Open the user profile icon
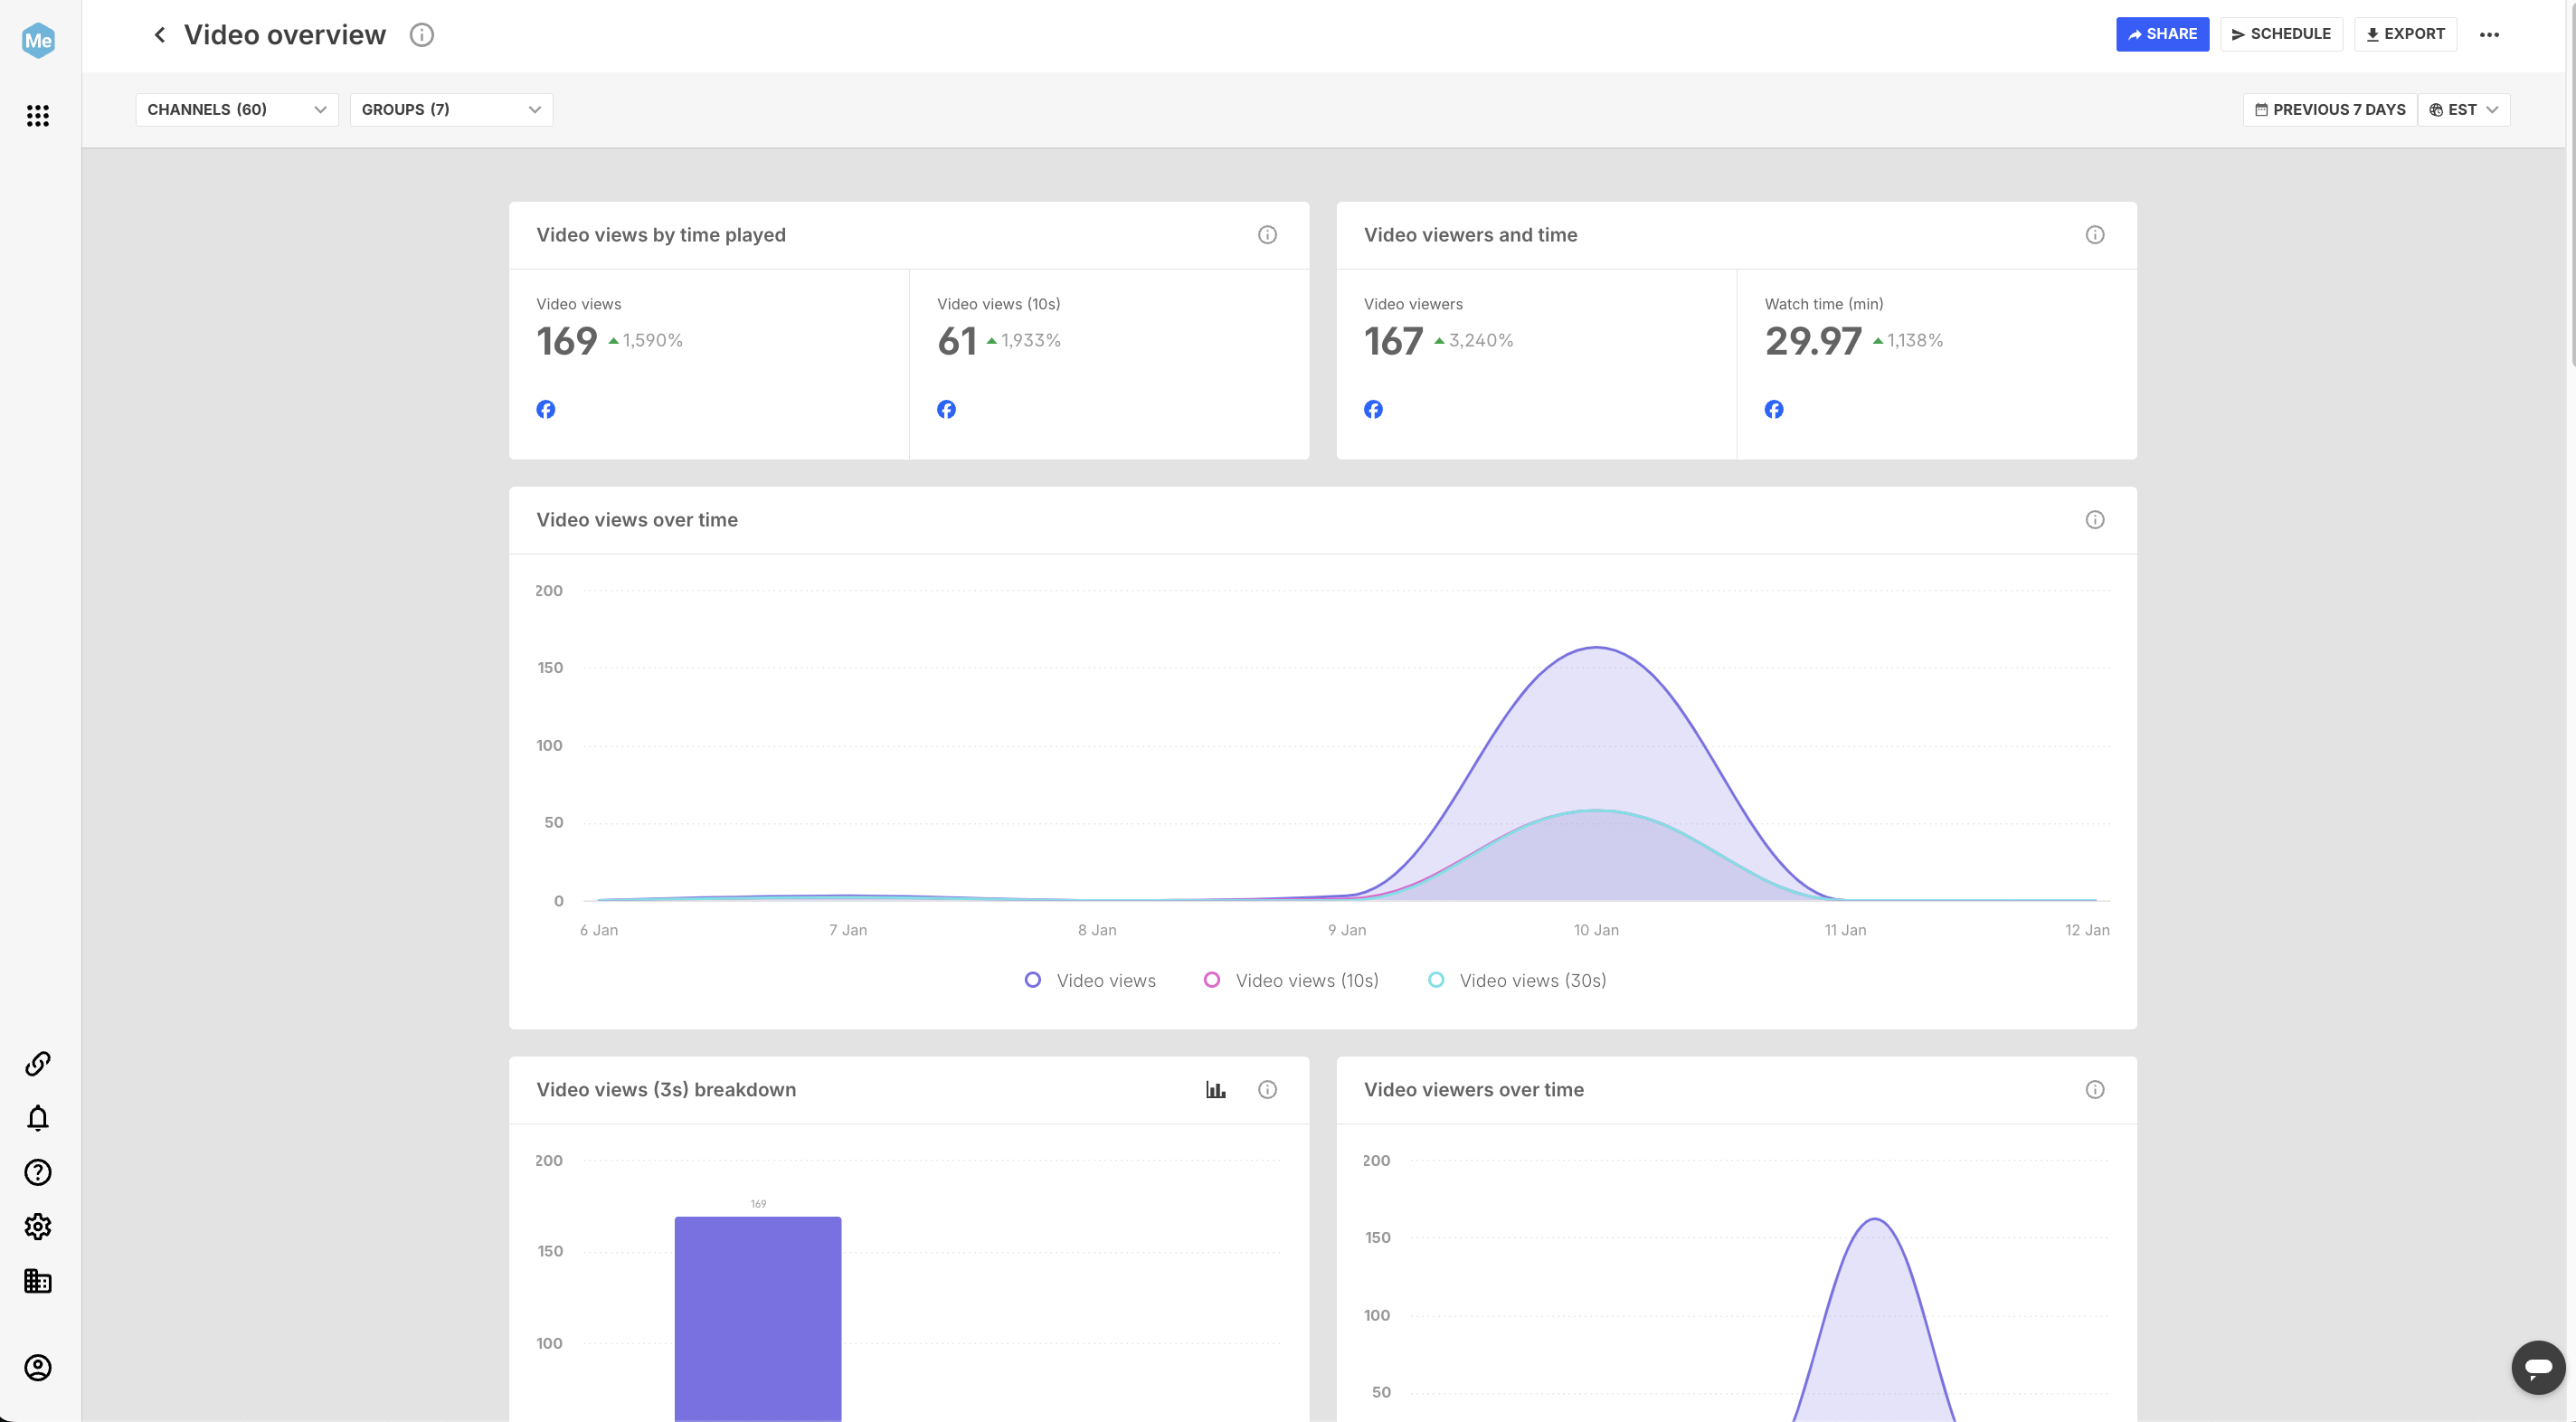The width and height of the screenshot is (2576, 1422). pyautogui.click(x=38, y=1367)
